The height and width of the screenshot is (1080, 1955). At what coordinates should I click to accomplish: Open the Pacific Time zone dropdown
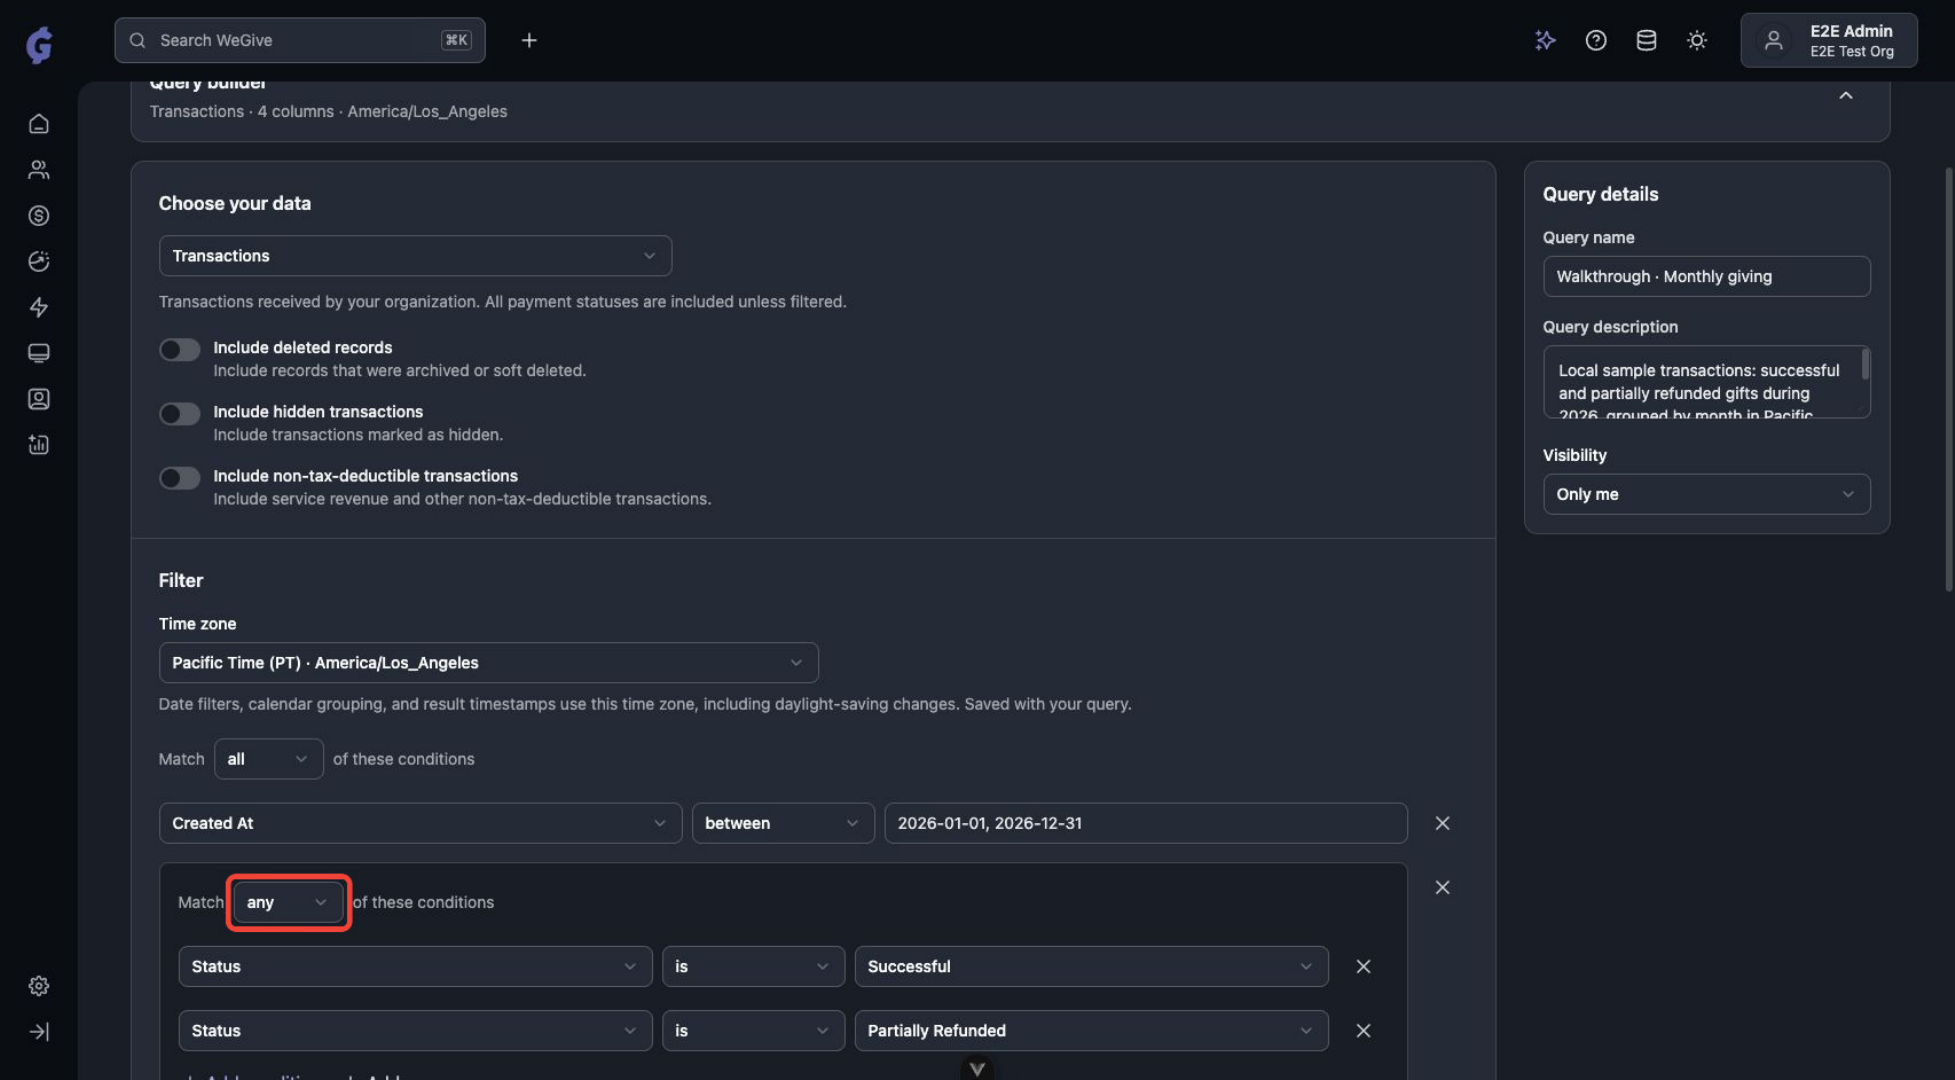point(488,663)
